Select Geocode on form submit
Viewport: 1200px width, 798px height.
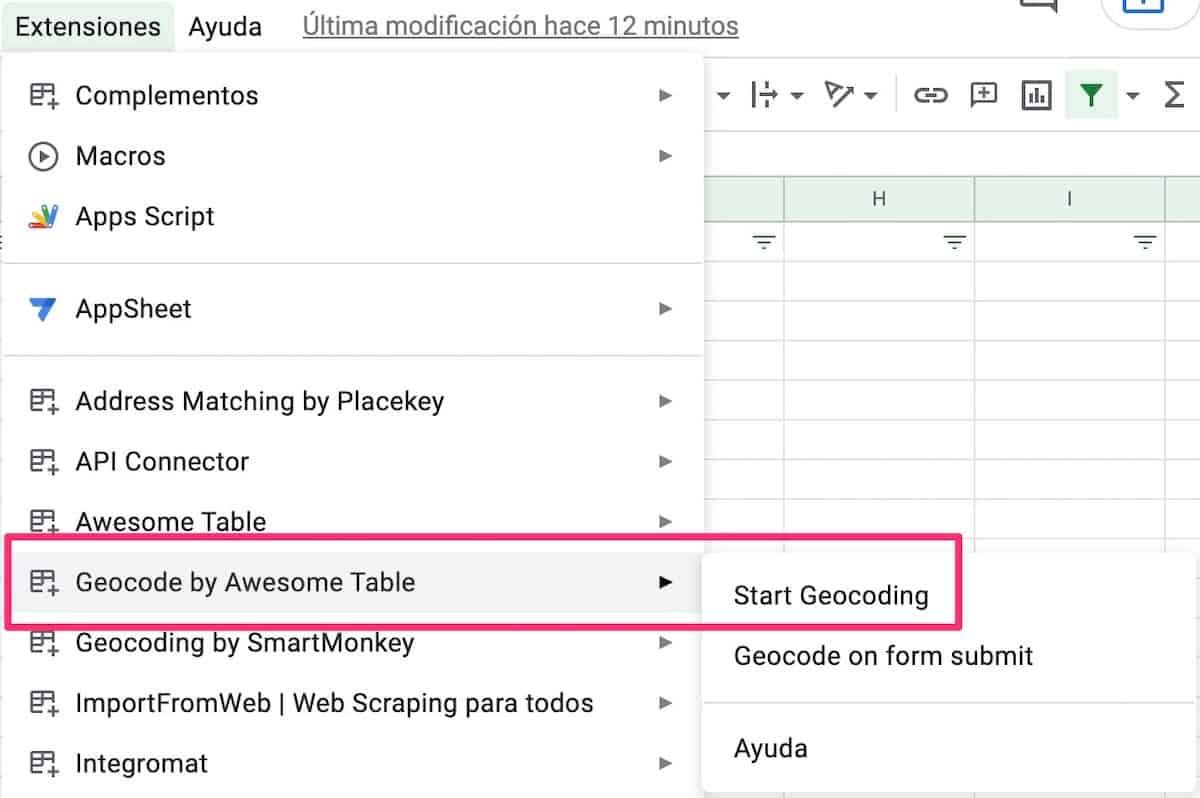tap(883, 656)
